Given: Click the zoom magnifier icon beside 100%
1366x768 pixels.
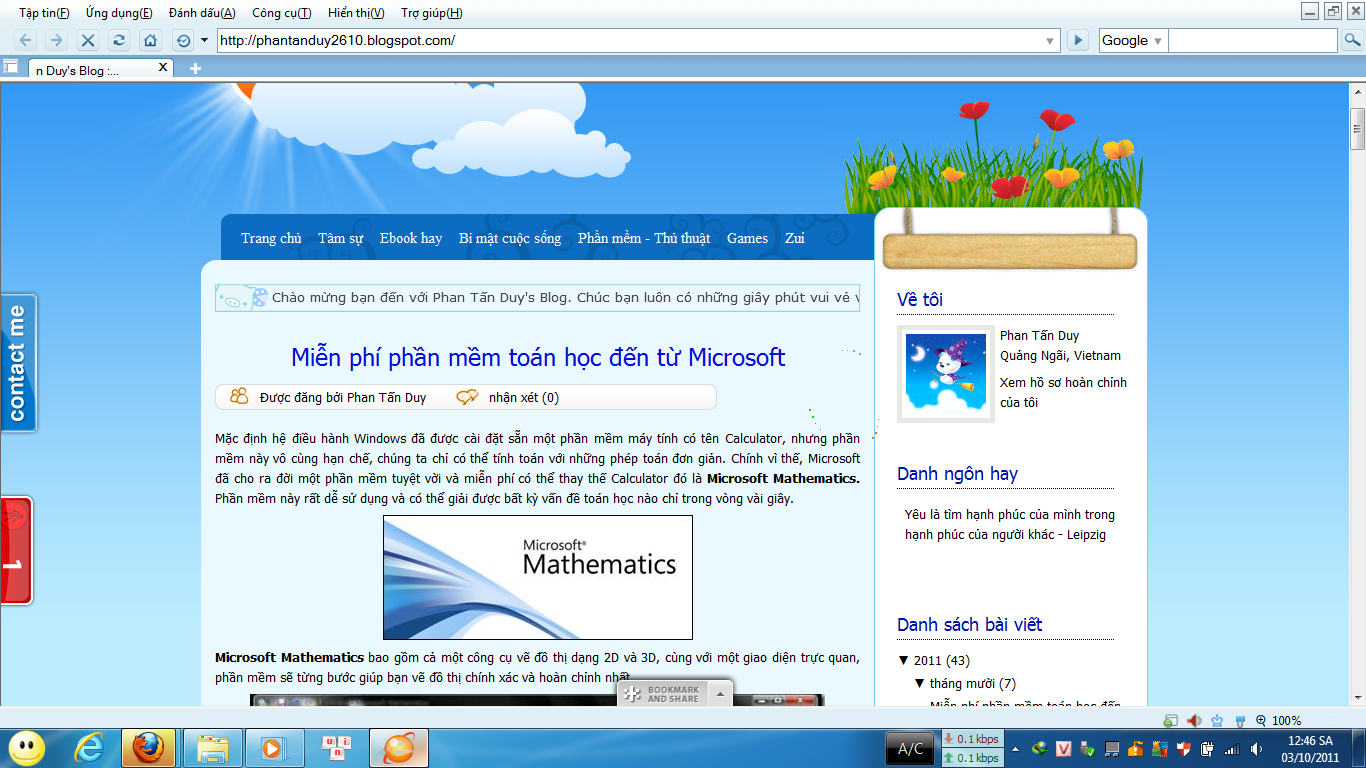Looking at the screenshot, I should point(1261,720).
